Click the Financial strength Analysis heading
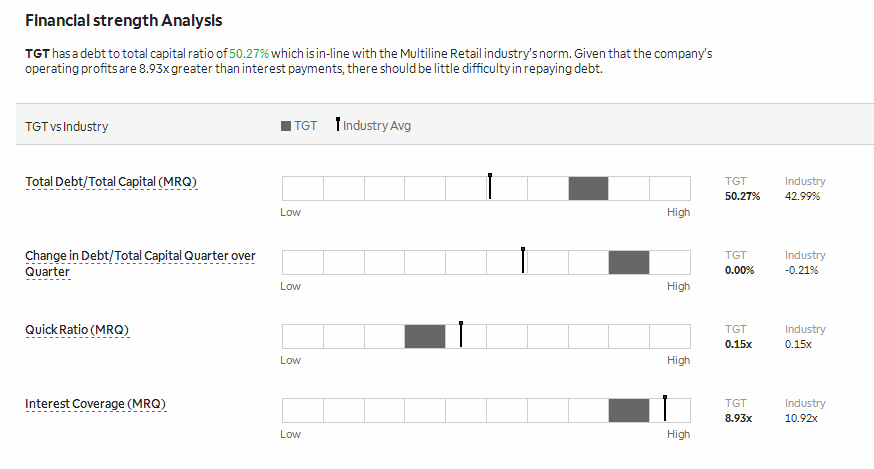 124,21
